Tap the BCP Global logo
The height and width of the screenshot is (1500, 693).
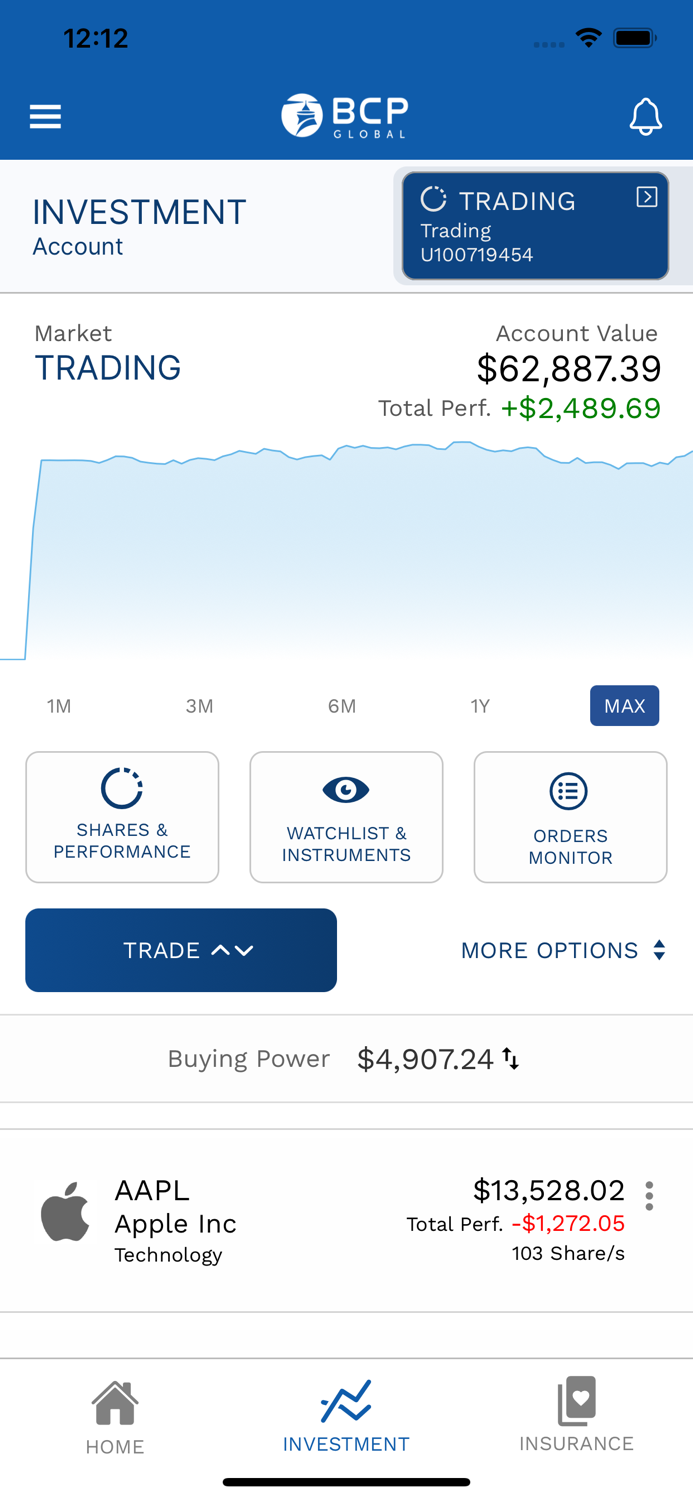(346, 116)
